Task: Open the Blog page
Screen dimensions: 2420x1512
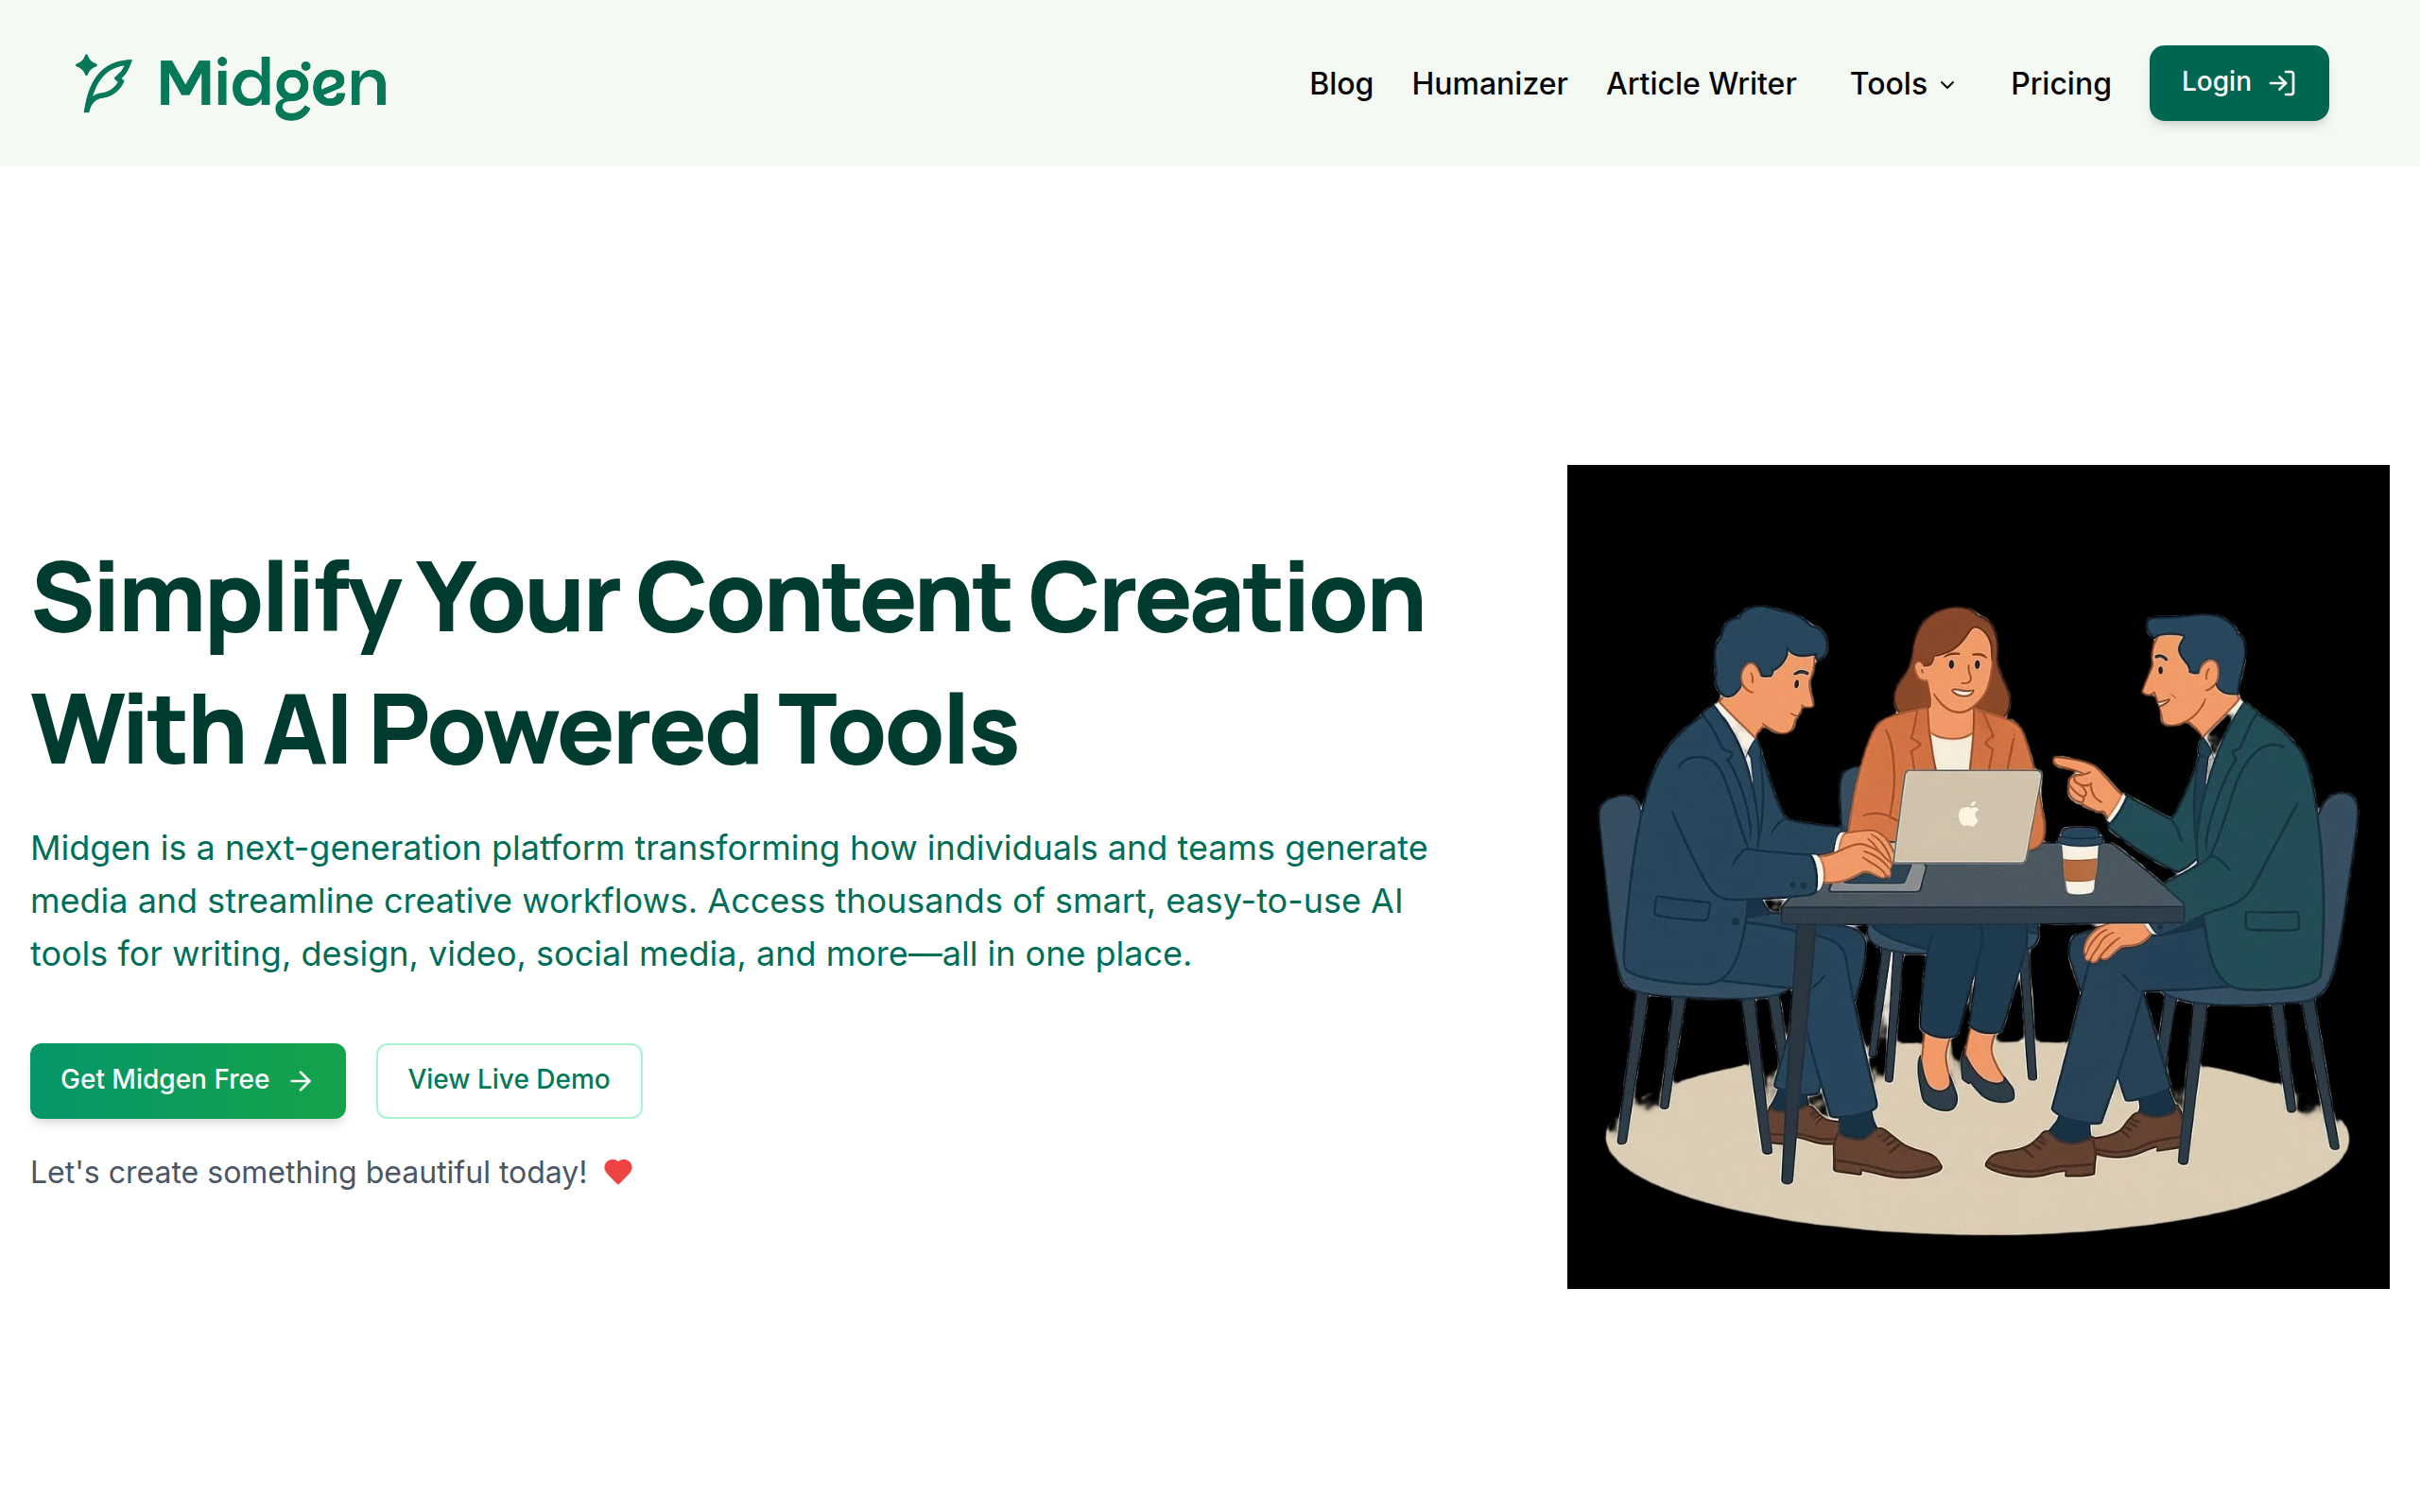Action: pyautogui.click(x=1340, y=83)
